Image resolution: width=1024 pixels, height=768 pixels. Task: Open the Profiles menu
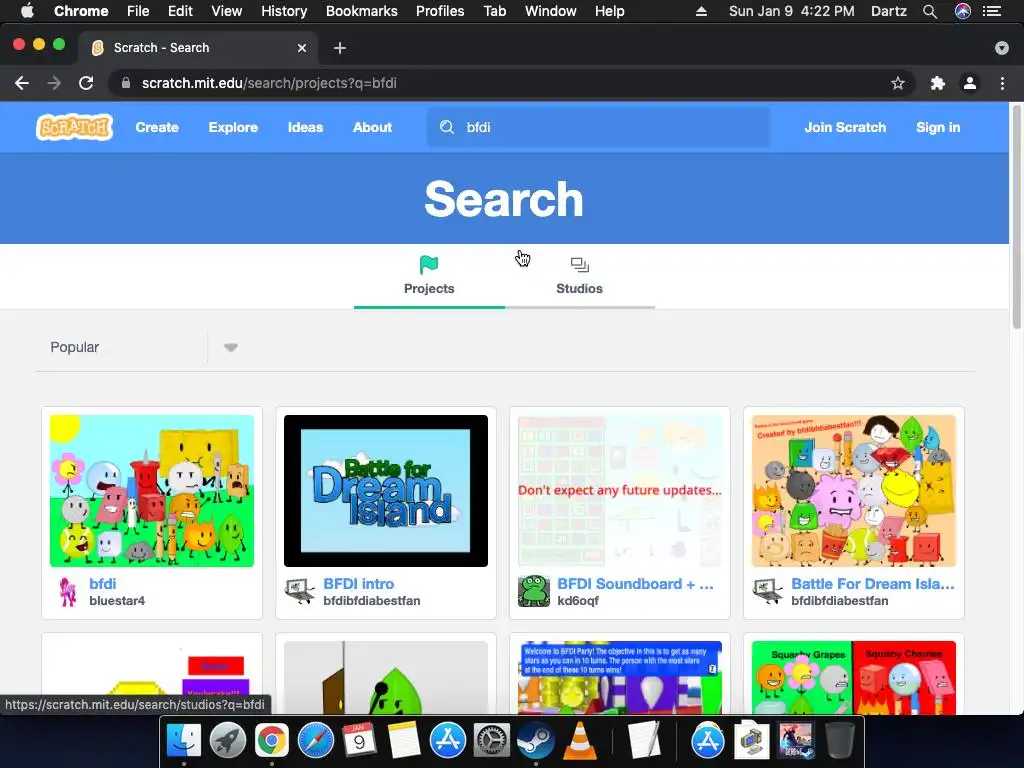pyautogui.click(x=440, y=11)
